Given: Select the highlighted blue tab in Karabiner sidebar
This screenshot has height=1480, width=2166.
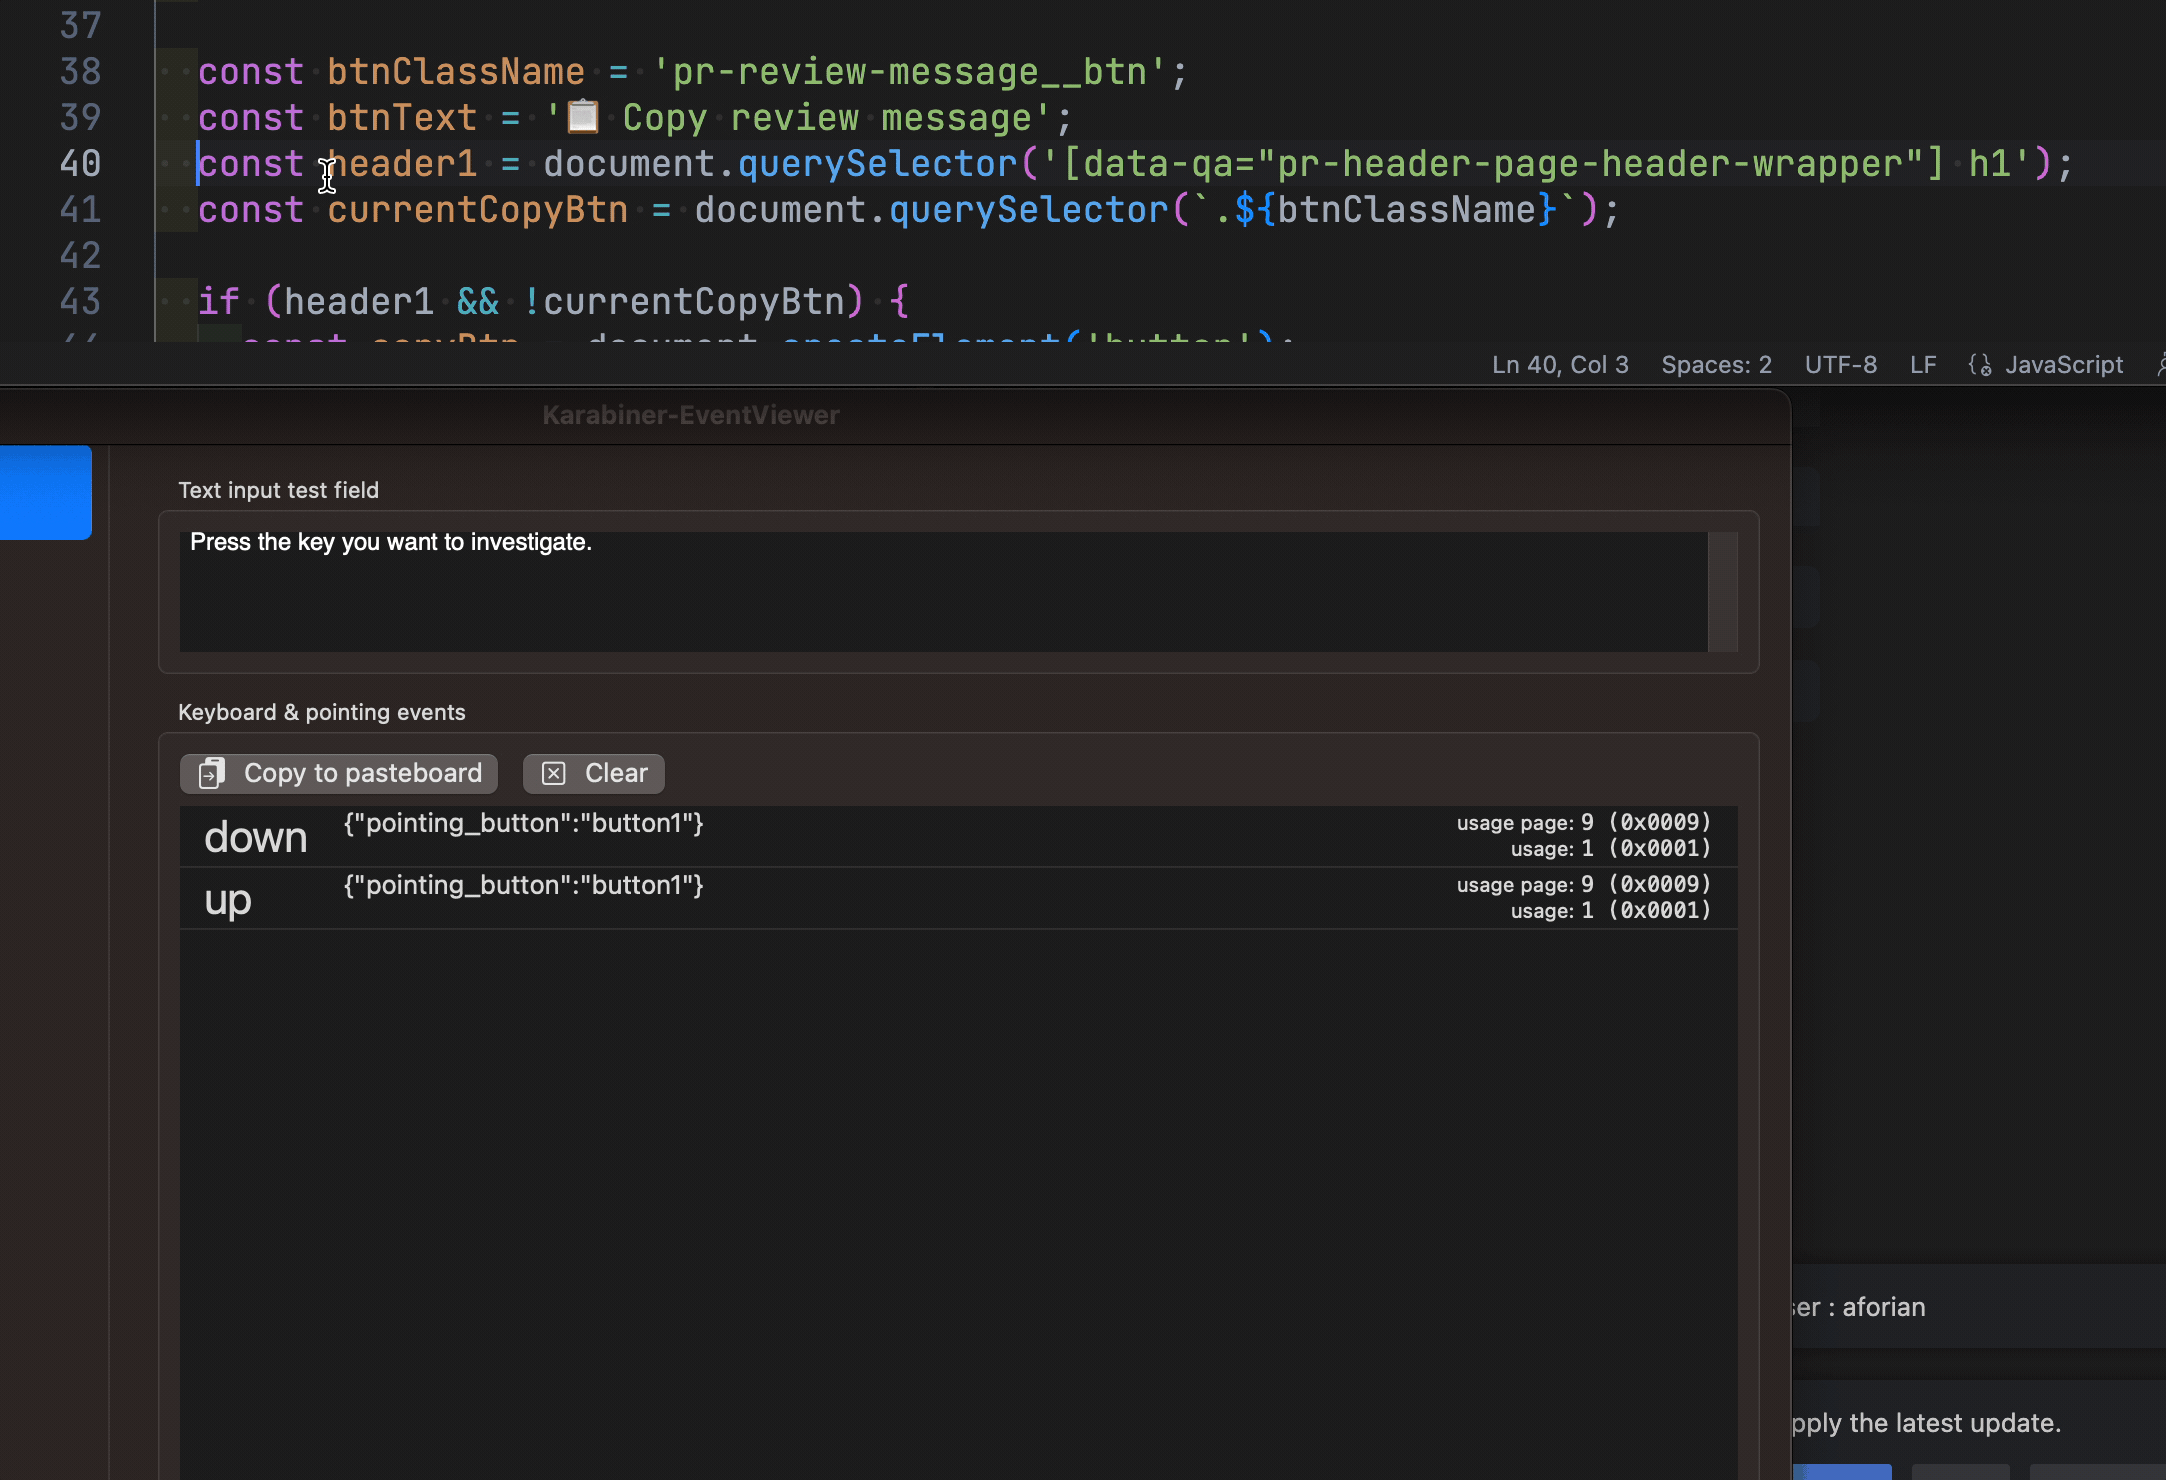Looking at the screenshot, I should click(x=45, y=492).
